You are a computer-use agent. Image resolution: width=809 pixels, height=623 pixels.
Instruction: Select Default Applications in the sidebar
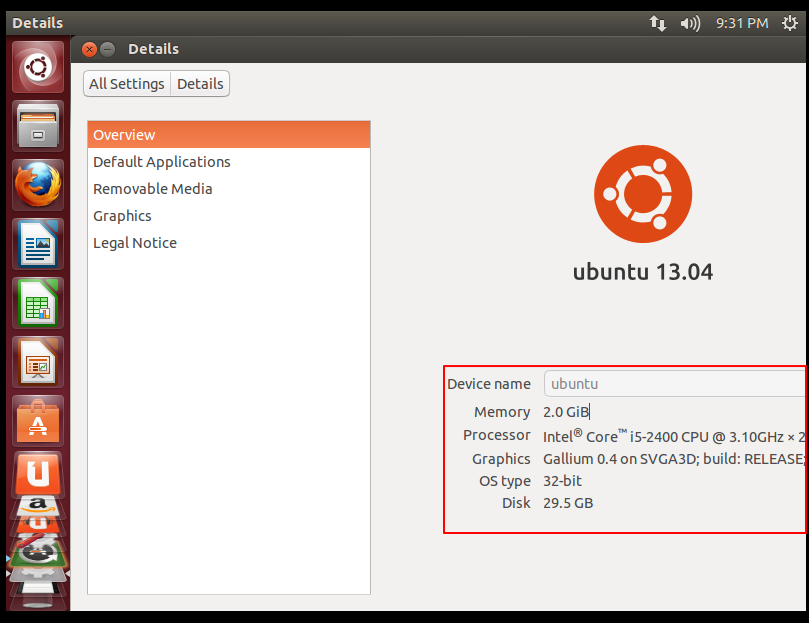229,162
